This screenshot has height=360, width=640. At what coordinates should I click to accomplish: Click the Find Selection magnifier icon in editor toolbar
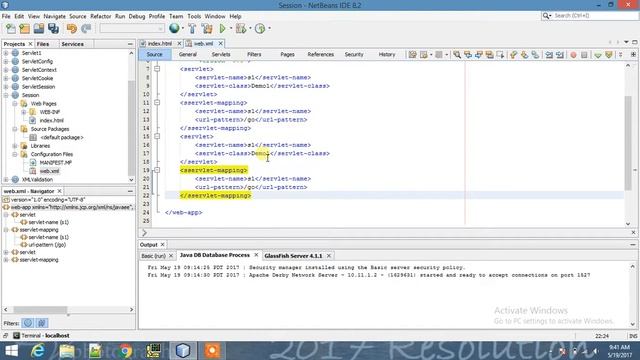pos(457,54)
